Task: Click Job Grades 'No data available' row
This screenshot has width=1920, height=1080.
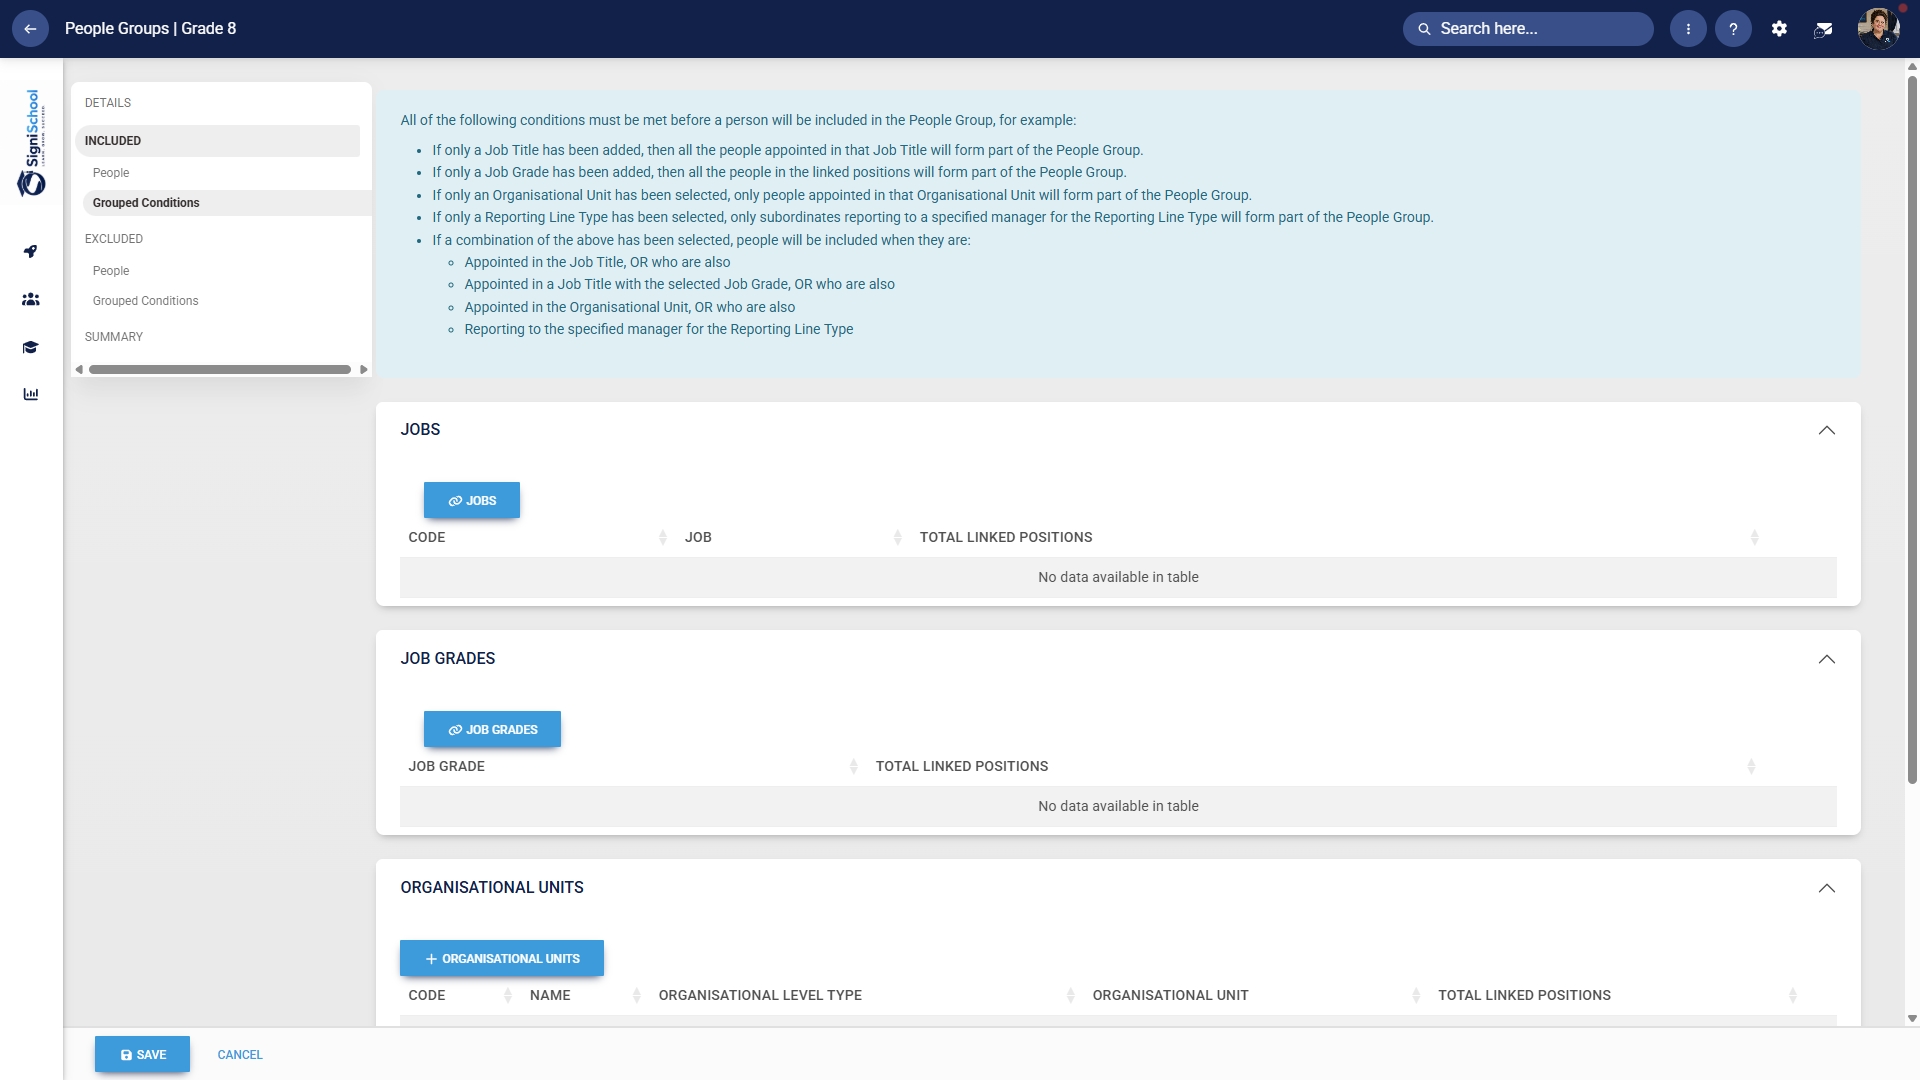Action: click(1118, 807)
